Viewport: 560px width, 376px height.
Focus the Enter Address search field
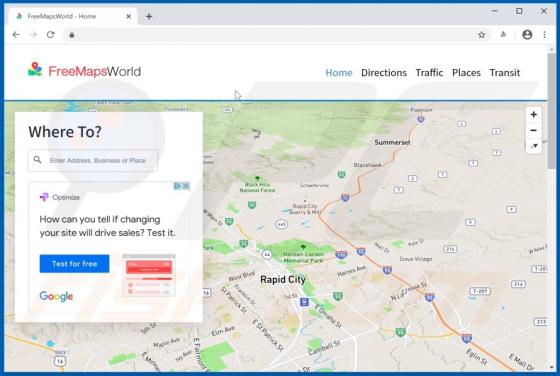92,160
